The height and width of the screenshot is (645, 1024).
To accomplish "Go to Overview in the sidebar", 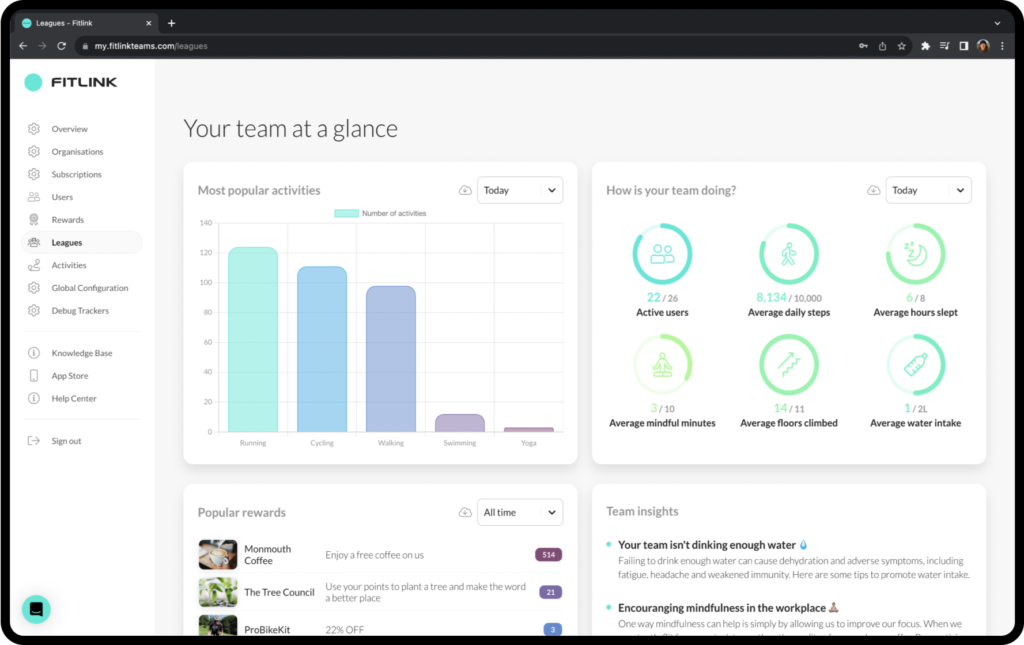I will pyautogui.click(x=70, y=129).
